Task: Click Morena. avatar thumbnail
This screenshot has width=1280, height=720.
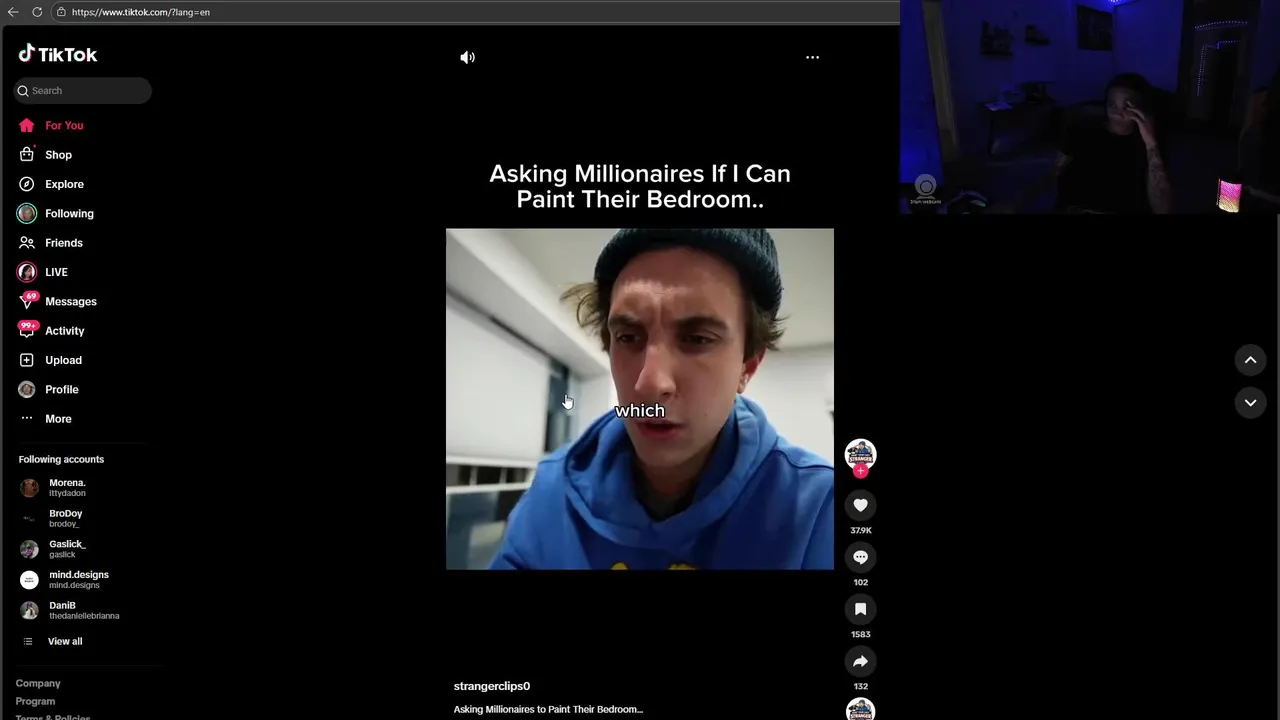Action: [x=30, y=488]
